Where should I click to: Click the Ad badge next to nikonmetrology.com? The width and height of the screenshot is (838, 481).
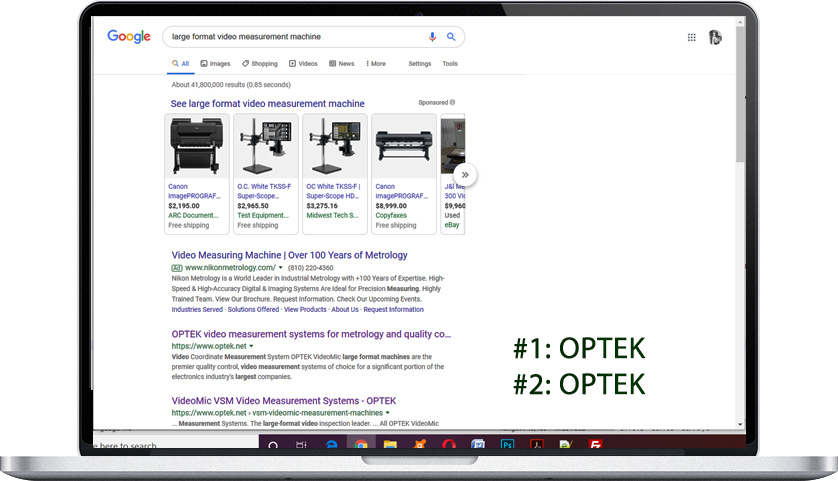pos(177,268)
